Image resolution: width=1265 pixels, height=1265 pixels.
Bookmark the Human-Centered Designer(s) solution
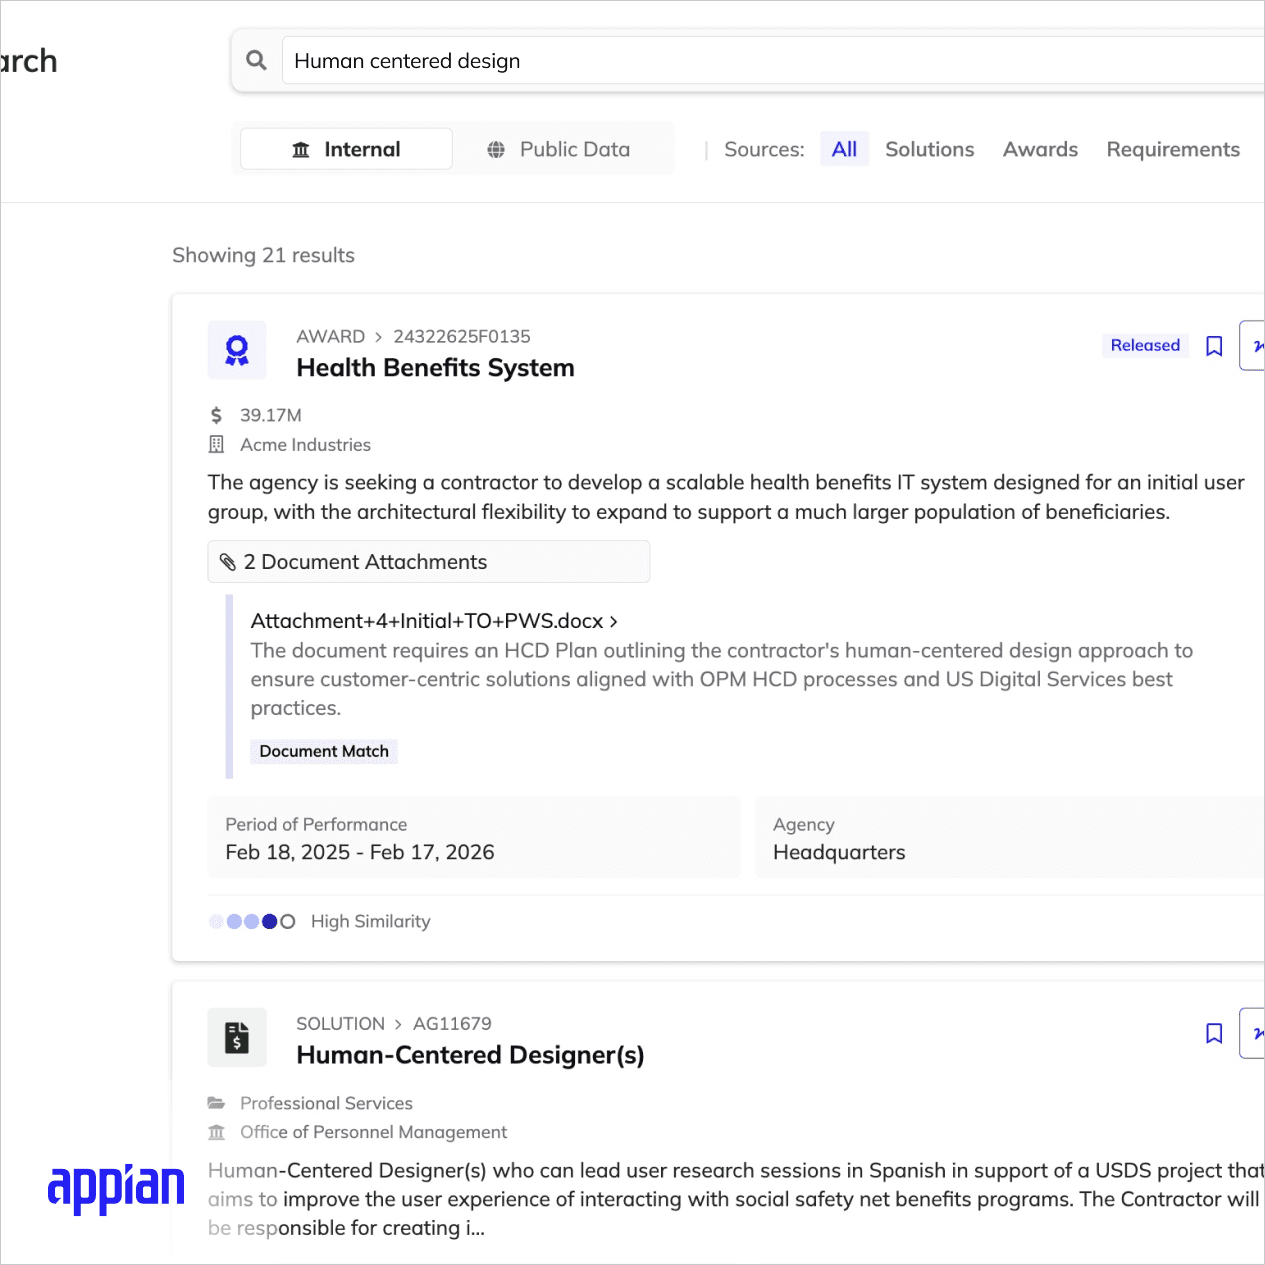(x=1214, y=1033)
